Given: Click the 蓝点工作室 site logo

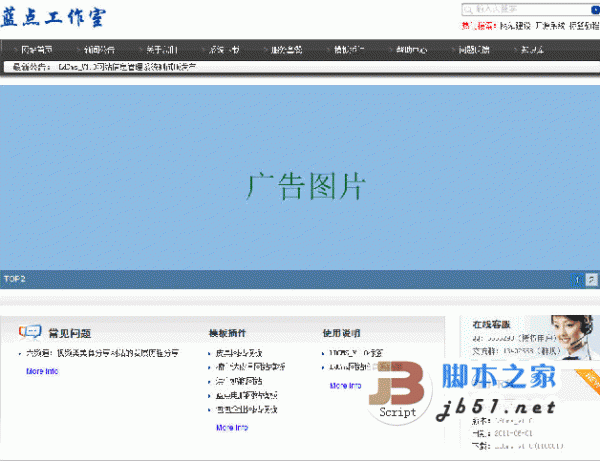Looking at the screenshot, I should point(53,18).
